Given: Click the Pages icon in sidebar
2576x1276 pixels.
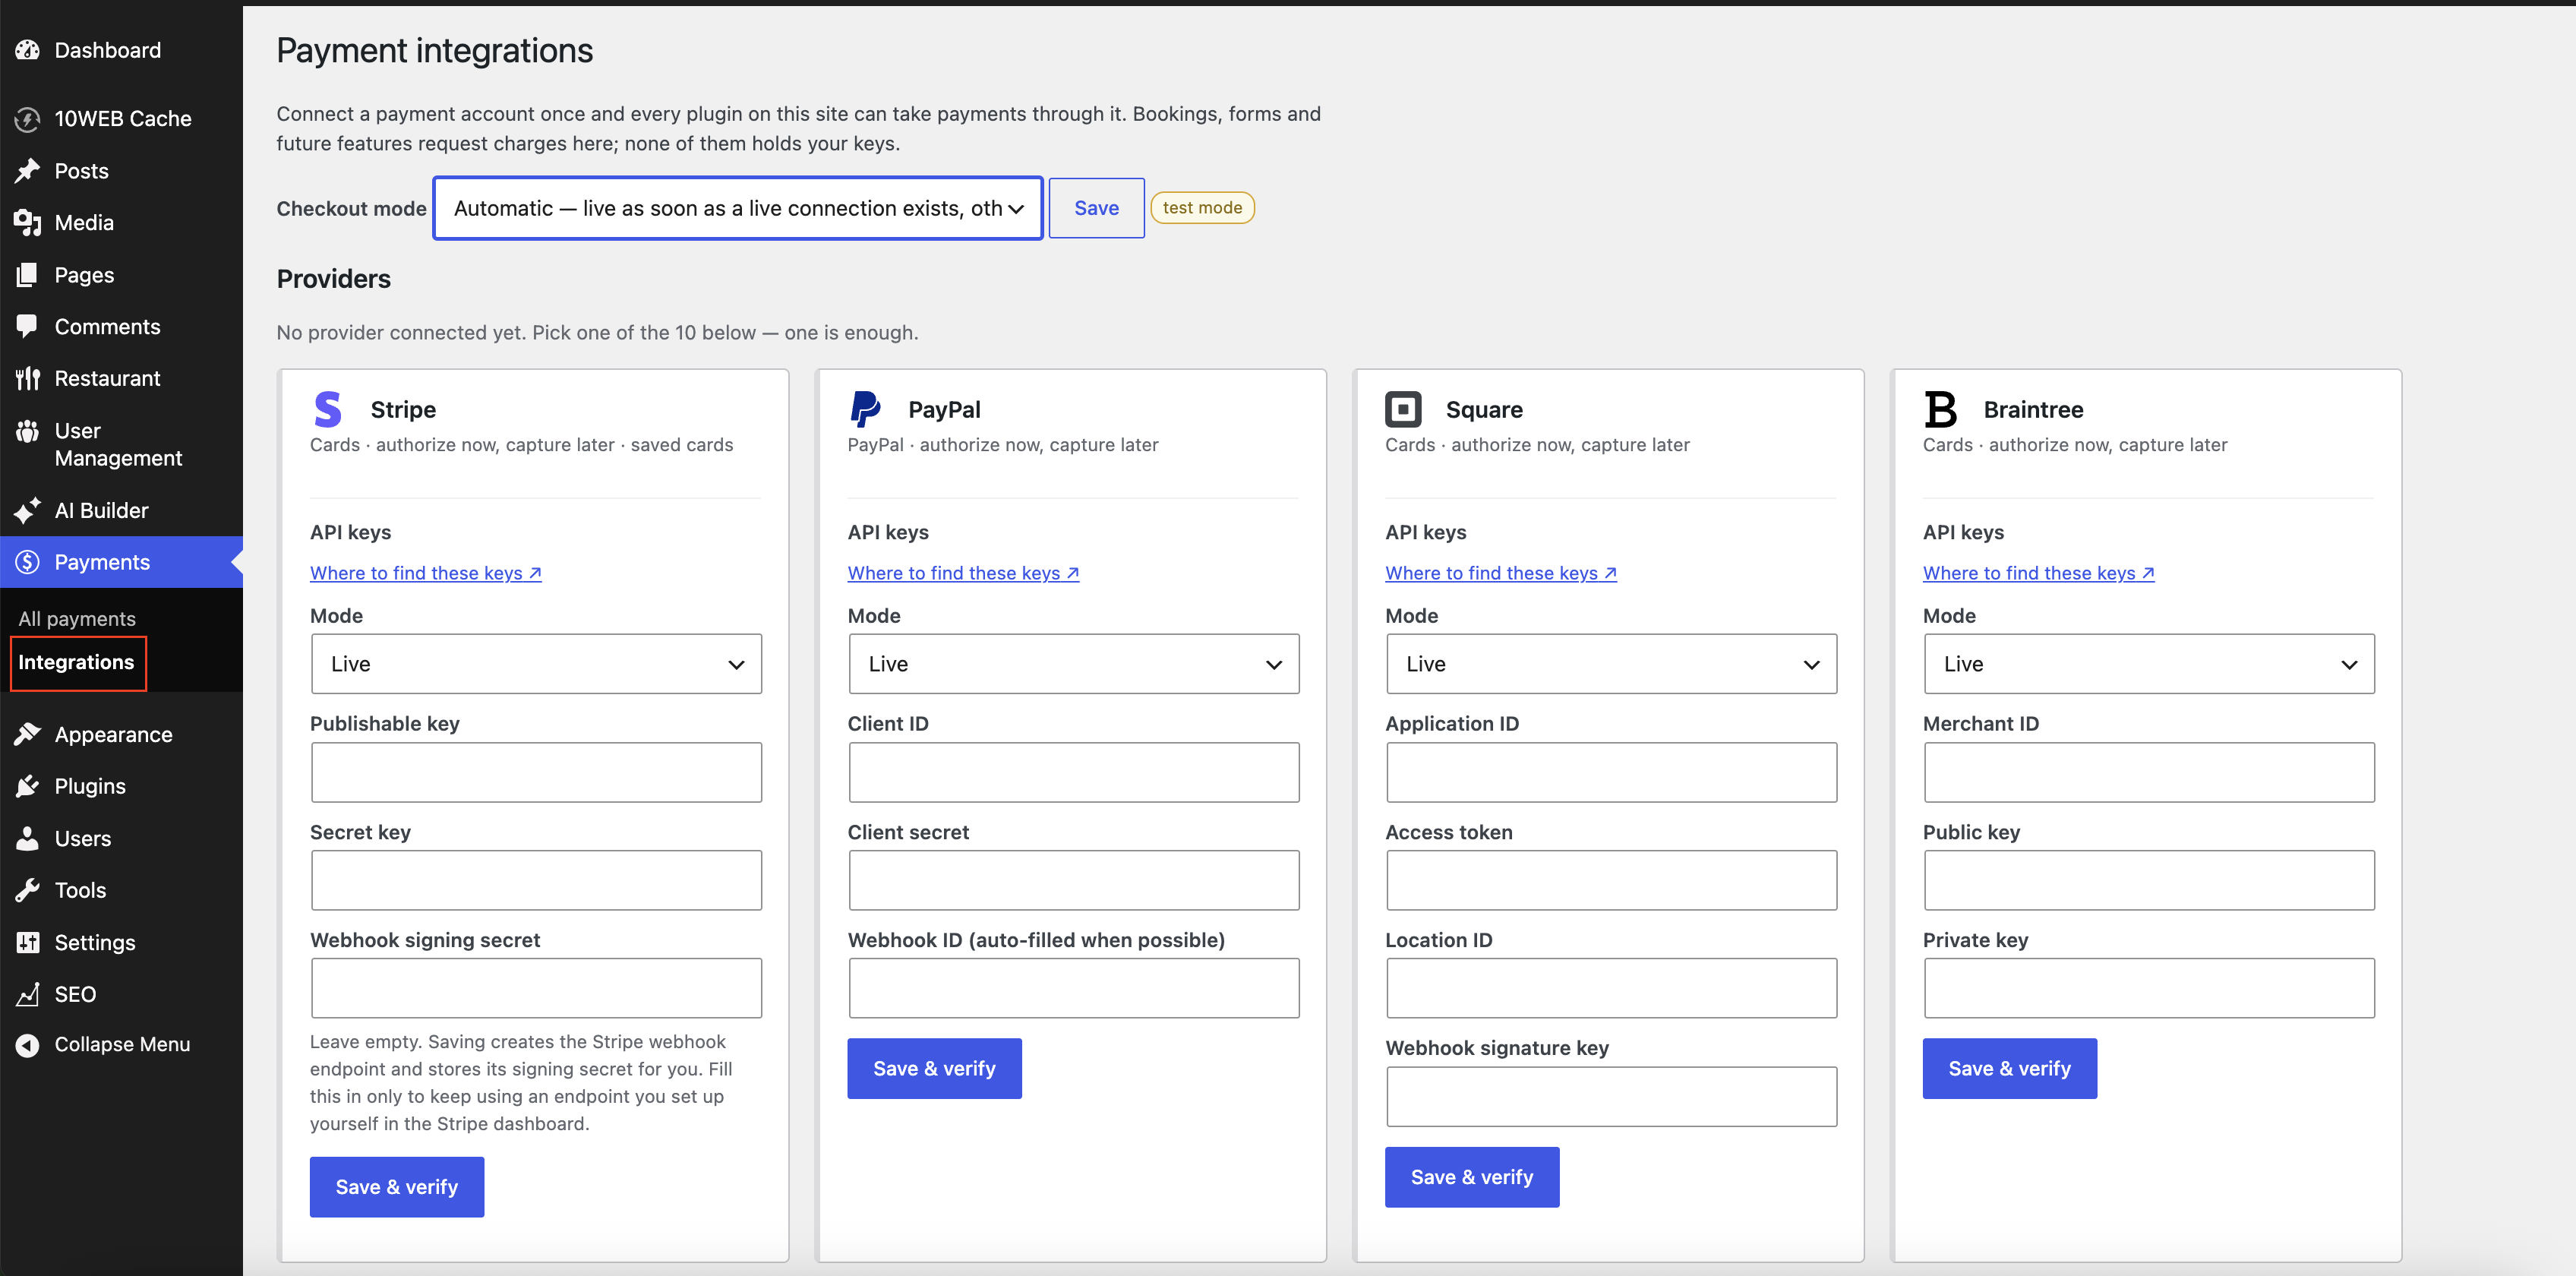Looking at the screenshot, I should [x=28, y=275].
